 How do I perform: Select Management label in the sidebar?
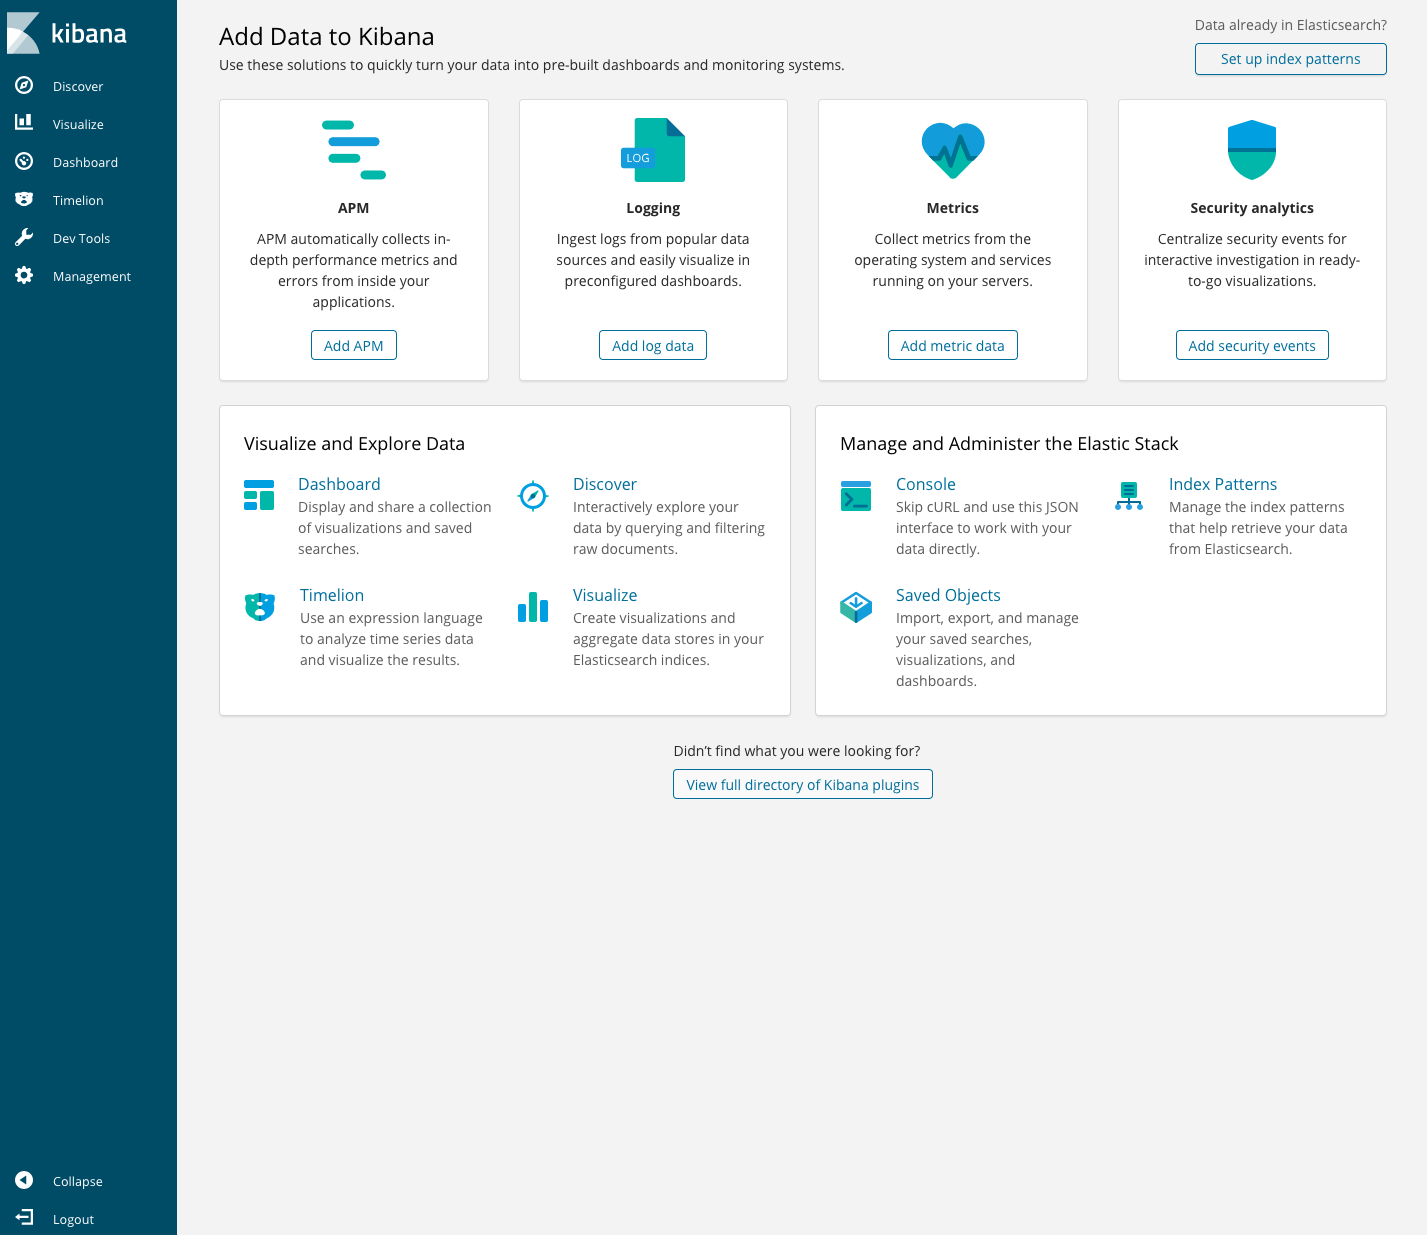pos(92,277)
